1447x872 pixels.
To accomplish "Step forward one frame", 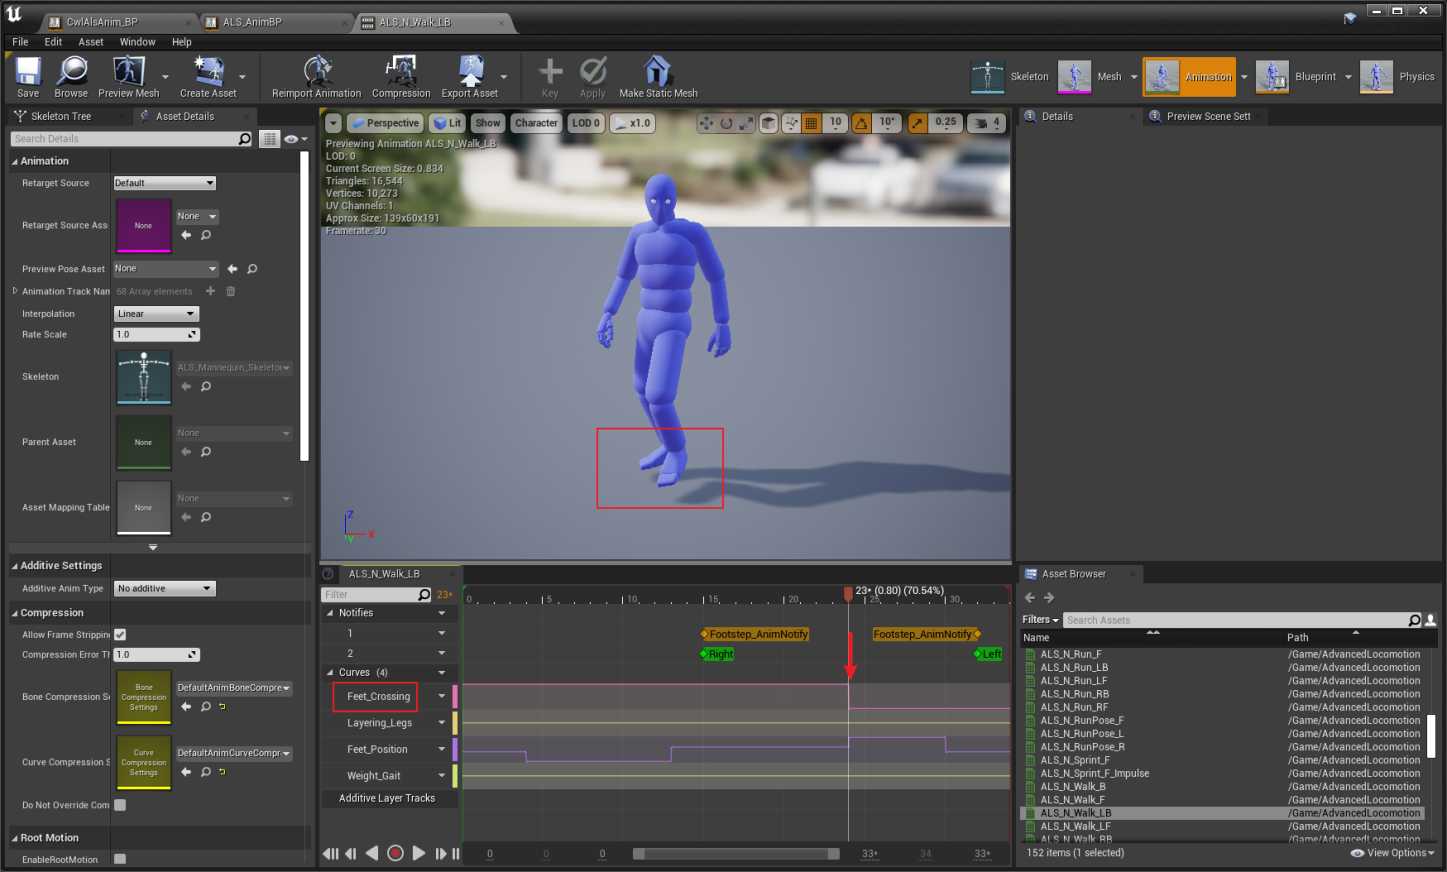I will tap(440, 853).
